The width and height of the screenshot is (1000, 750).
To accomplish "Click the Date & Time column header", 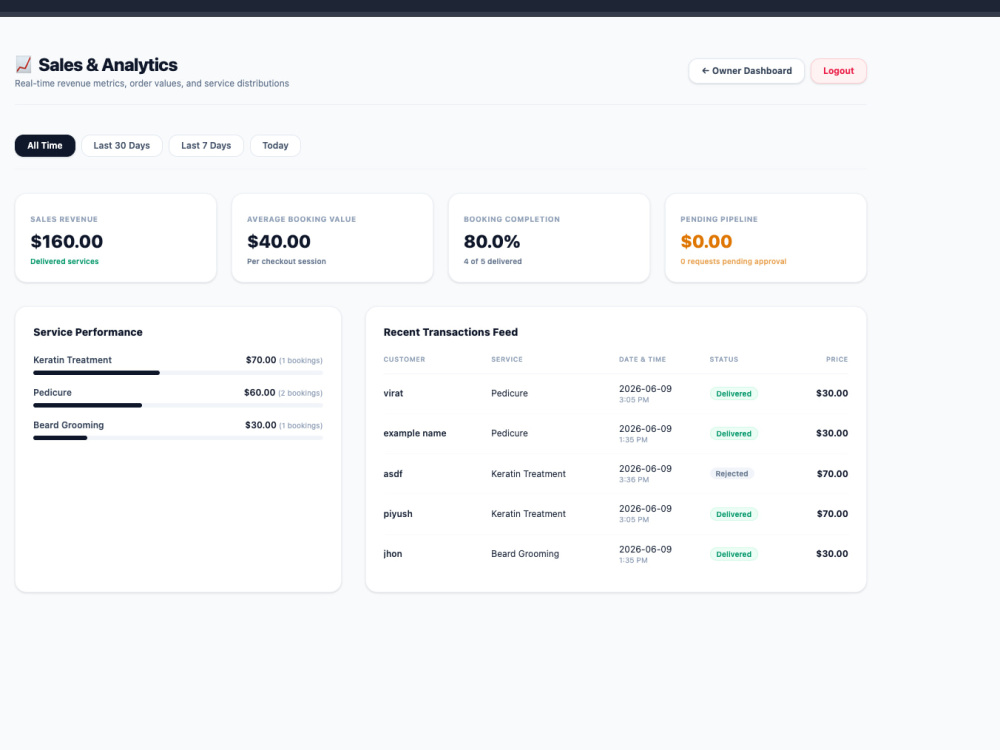I will pos(642,359).
